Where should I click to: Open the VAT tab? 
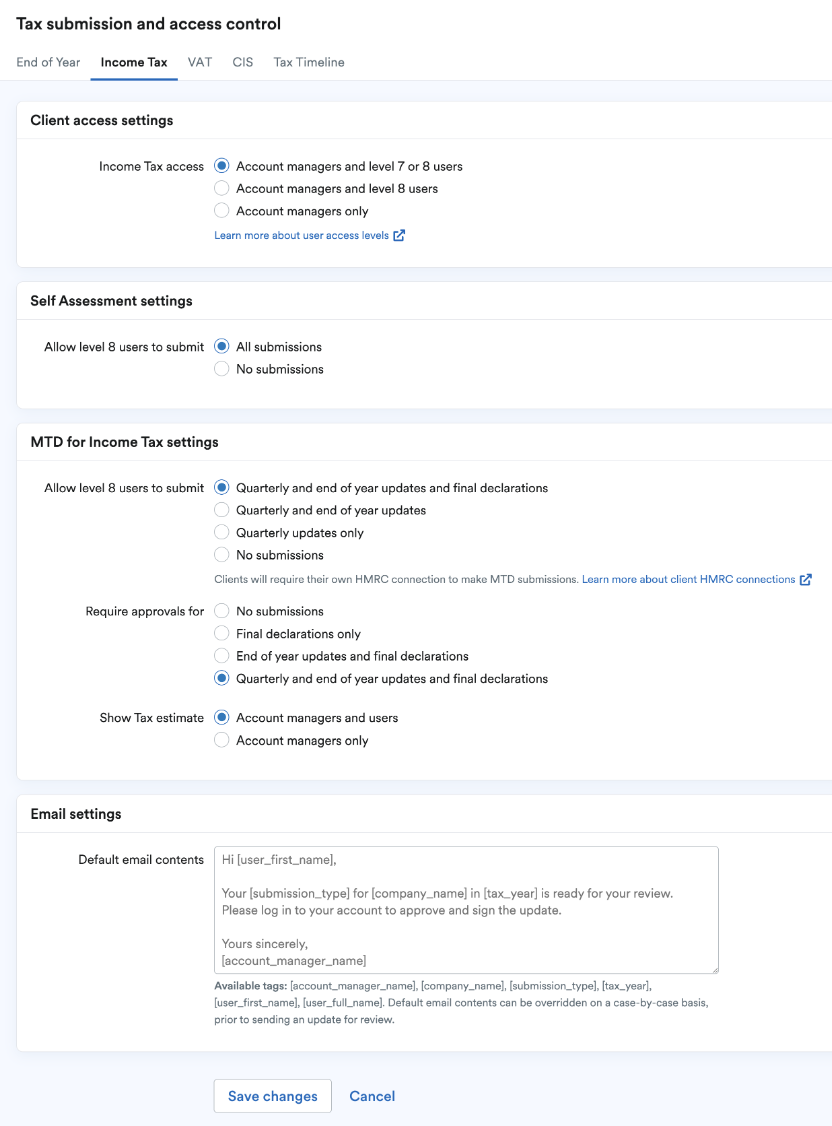200,62
